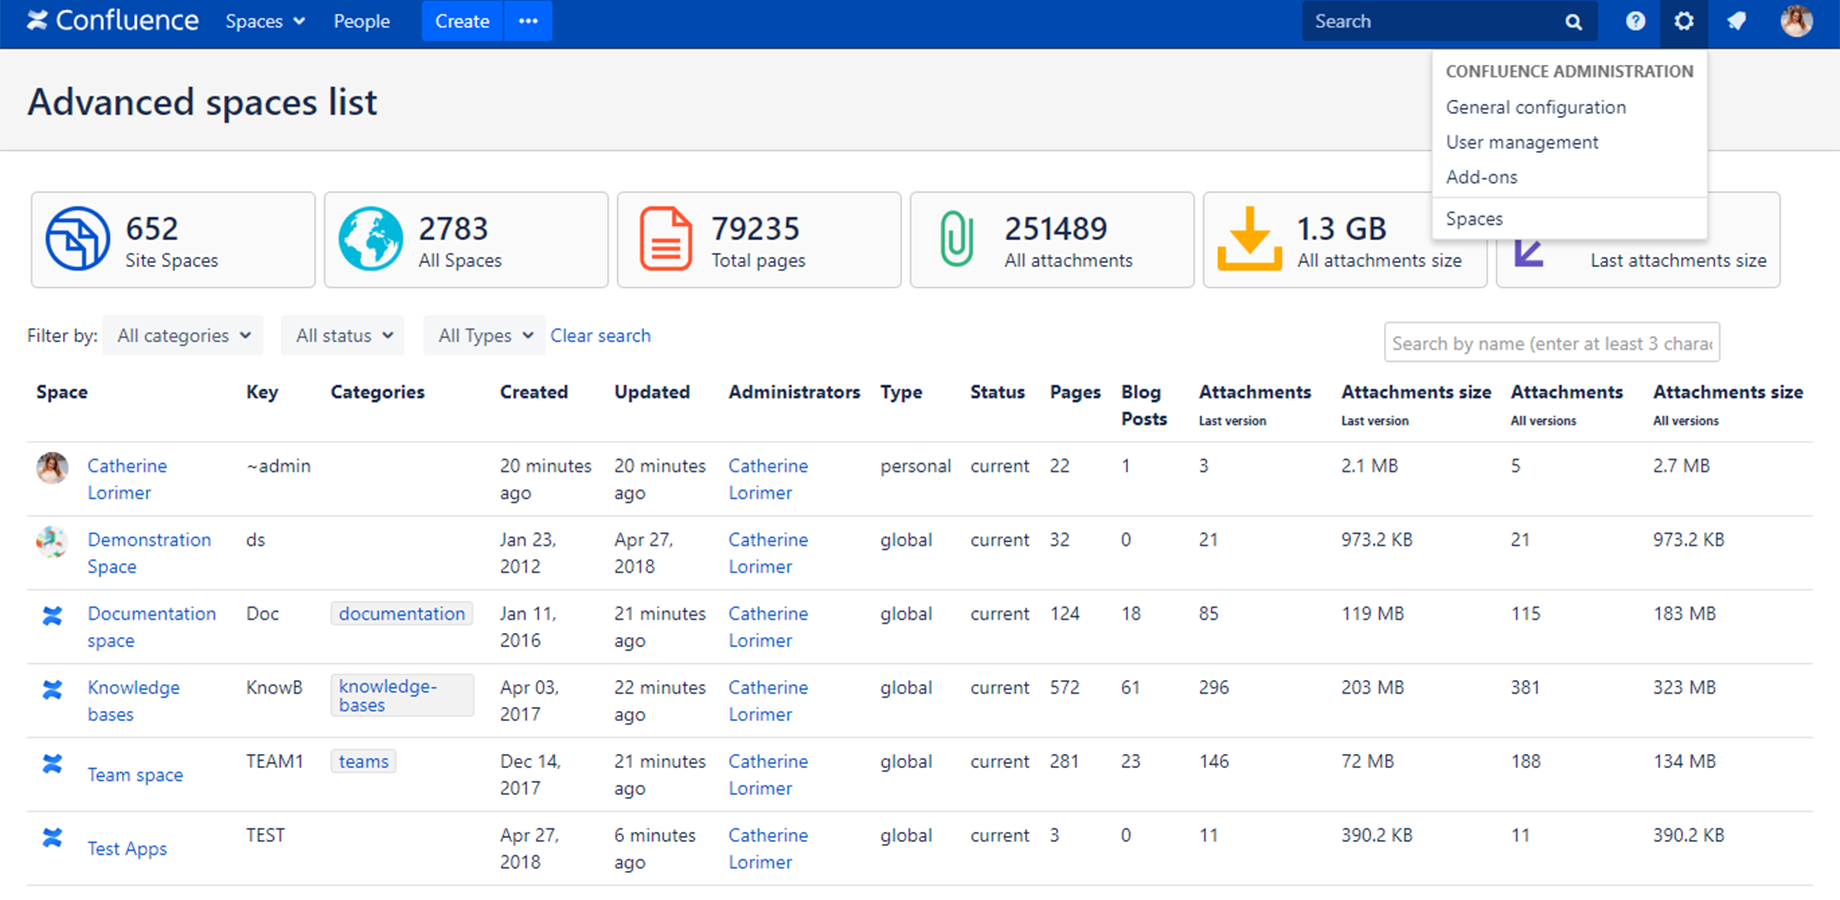Screen dimensions: 1840x900
Task: Click the Total pages document icon
Action: click(665, 239)
